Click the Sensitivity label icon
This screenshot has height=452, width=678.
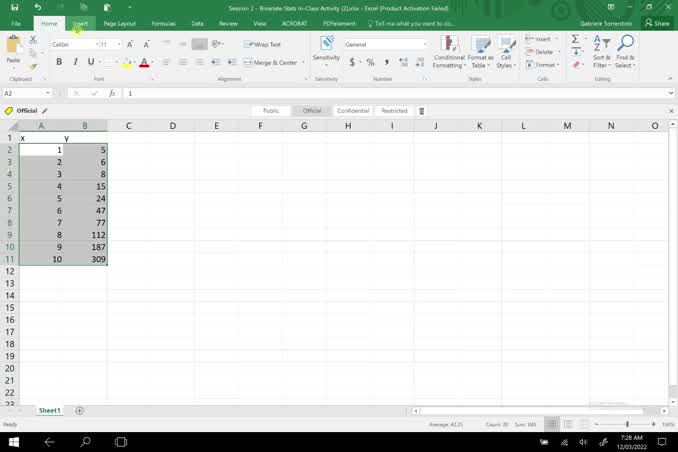(x=326, y=49)
